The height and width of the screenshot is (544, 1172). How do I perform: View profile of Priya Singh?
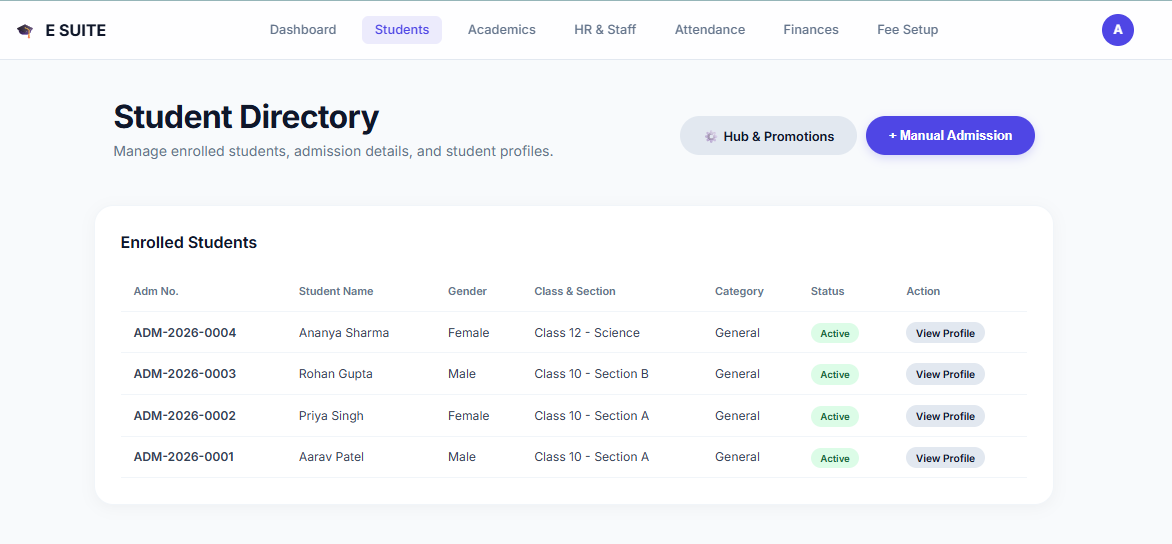946,416
